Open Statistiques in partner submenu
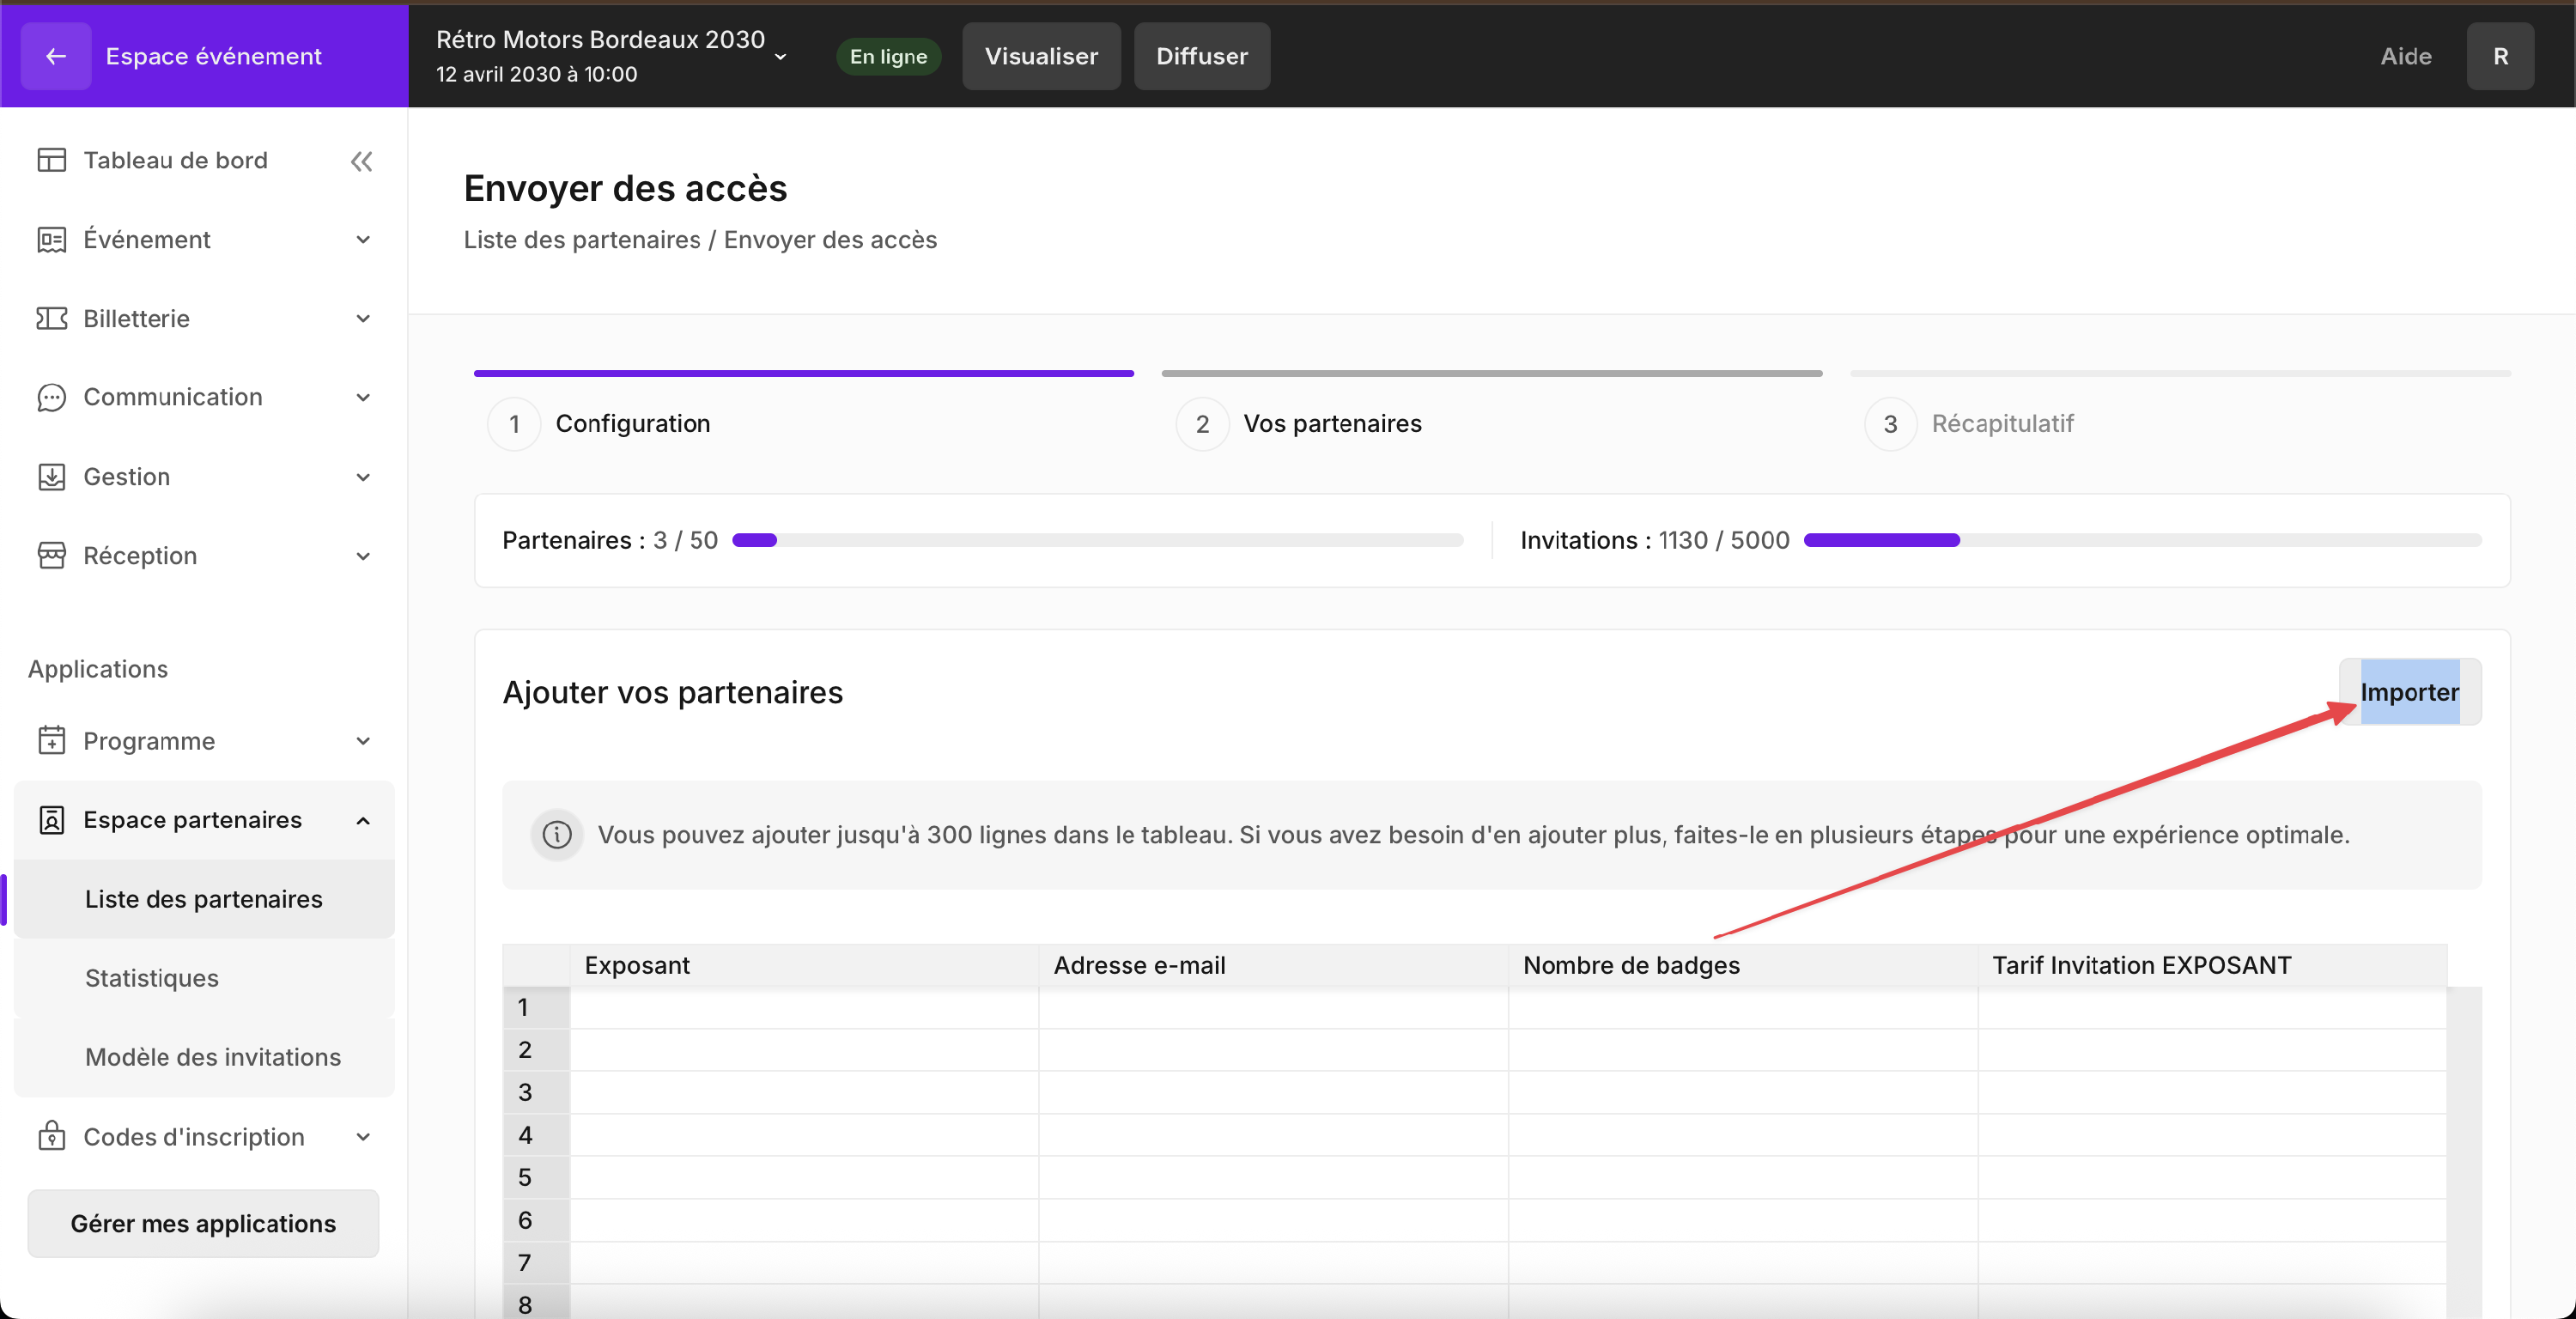The height and width of the screenshot is (1319, 2576). click(x=152, y=977)
